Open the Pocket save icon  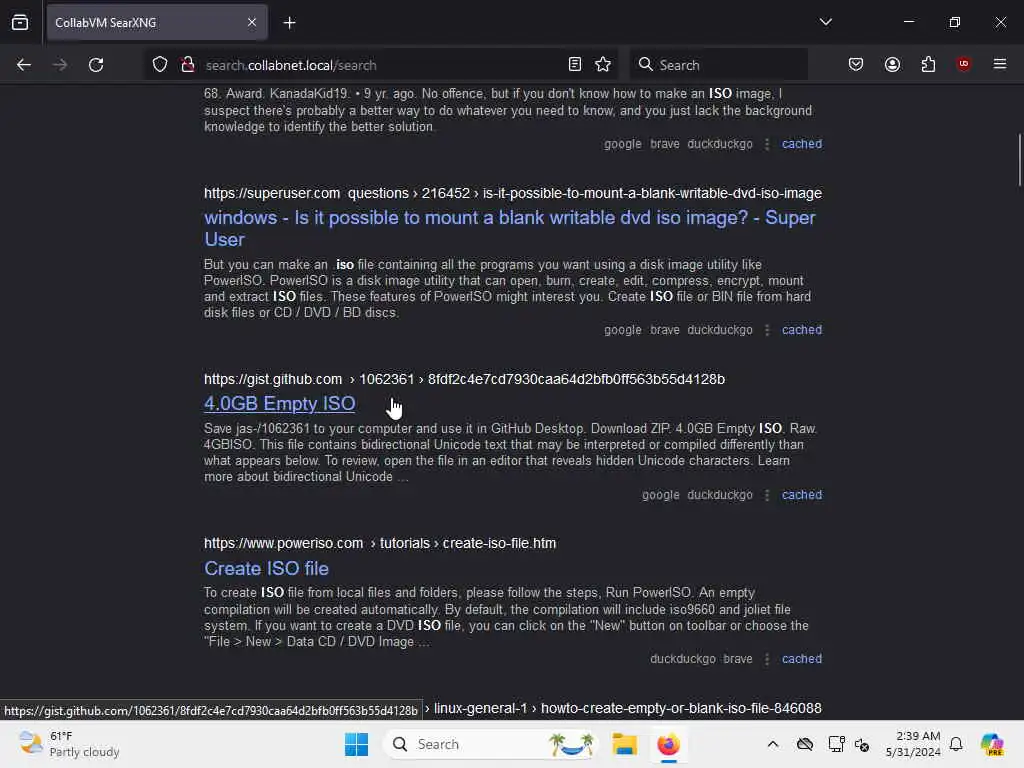pyautogui.click(x=856, y=65)
